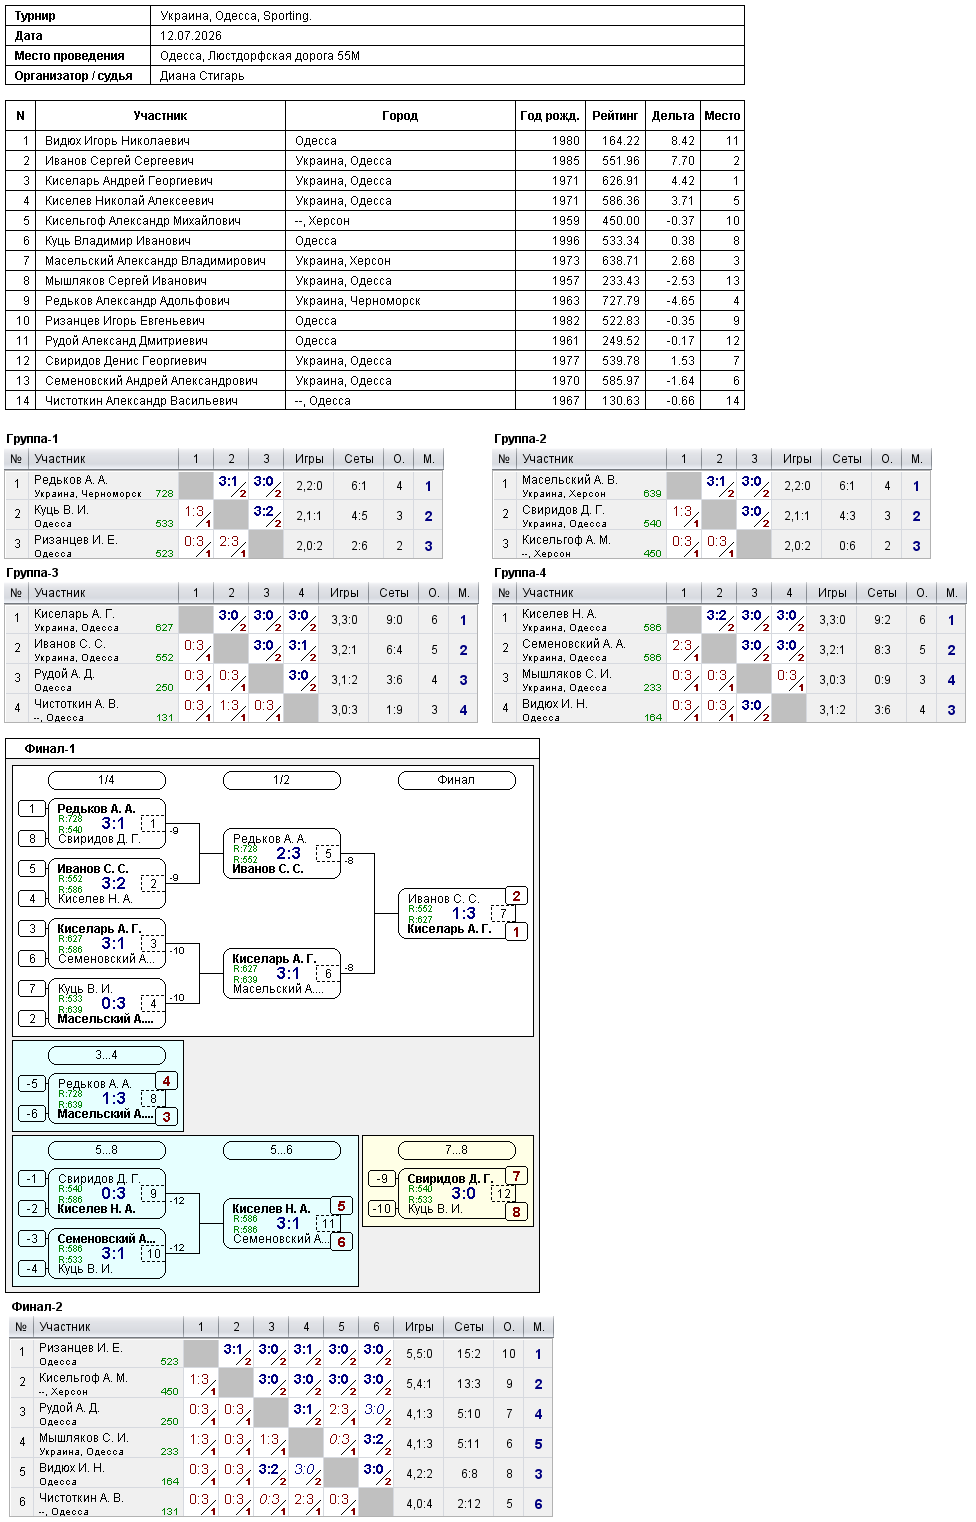Open participant Редьков Александр Адольфович
Viewport: 976px width, 1522px height.
pyautogui.click(x=137, y=301)
